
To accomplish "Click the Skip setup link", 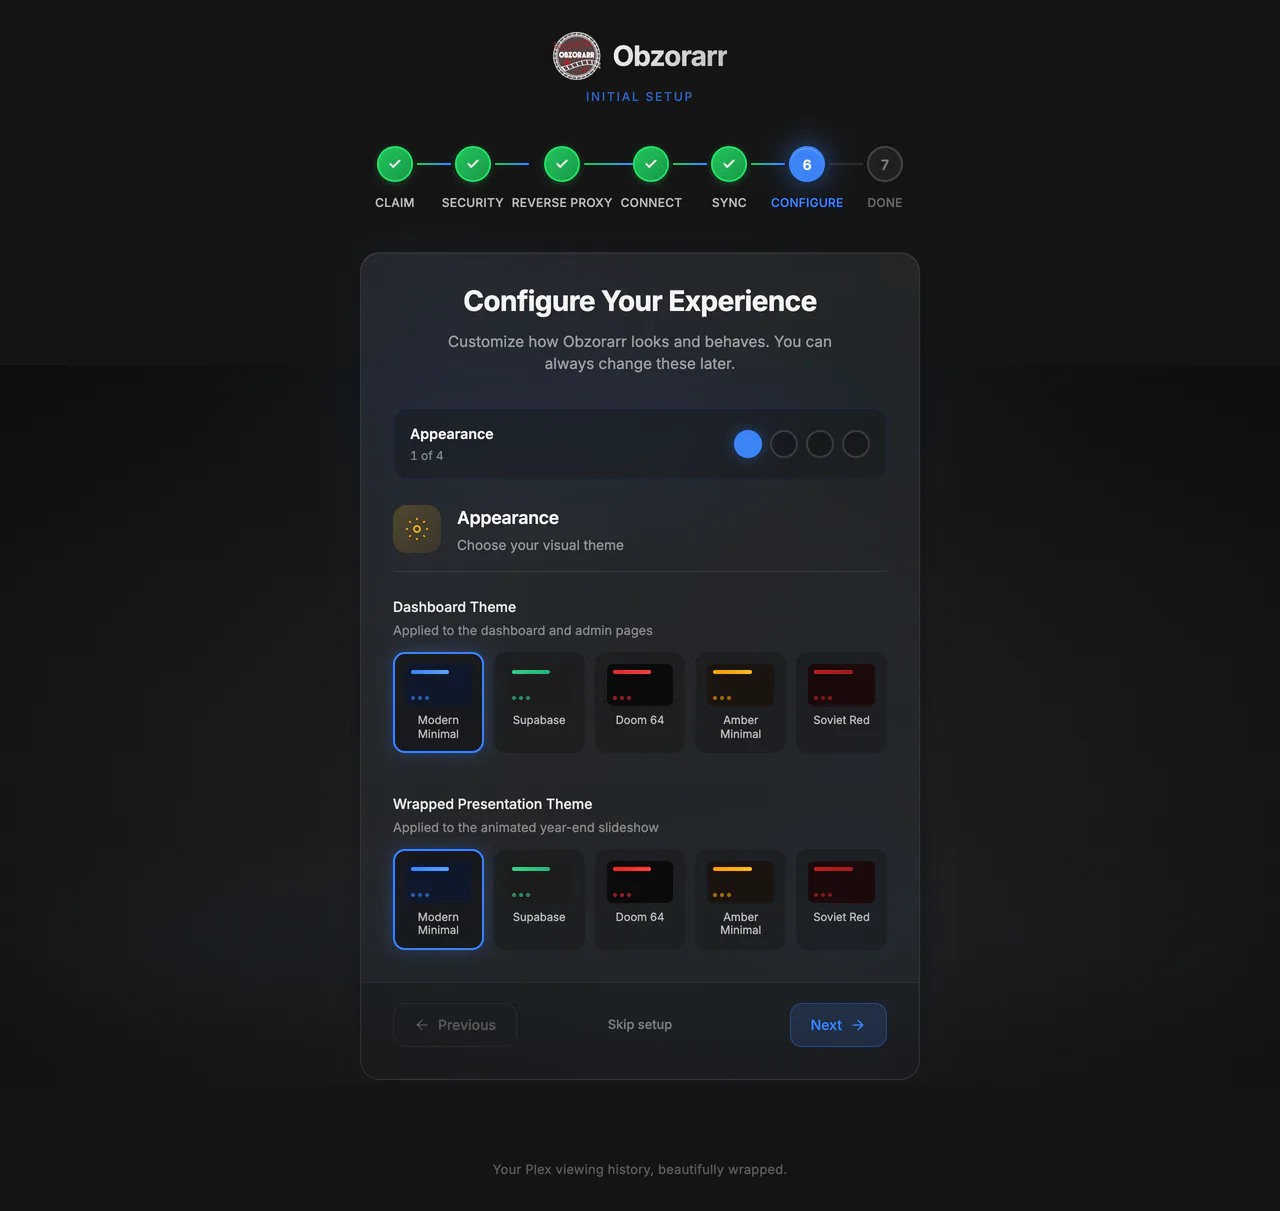I will (640, 1025).
